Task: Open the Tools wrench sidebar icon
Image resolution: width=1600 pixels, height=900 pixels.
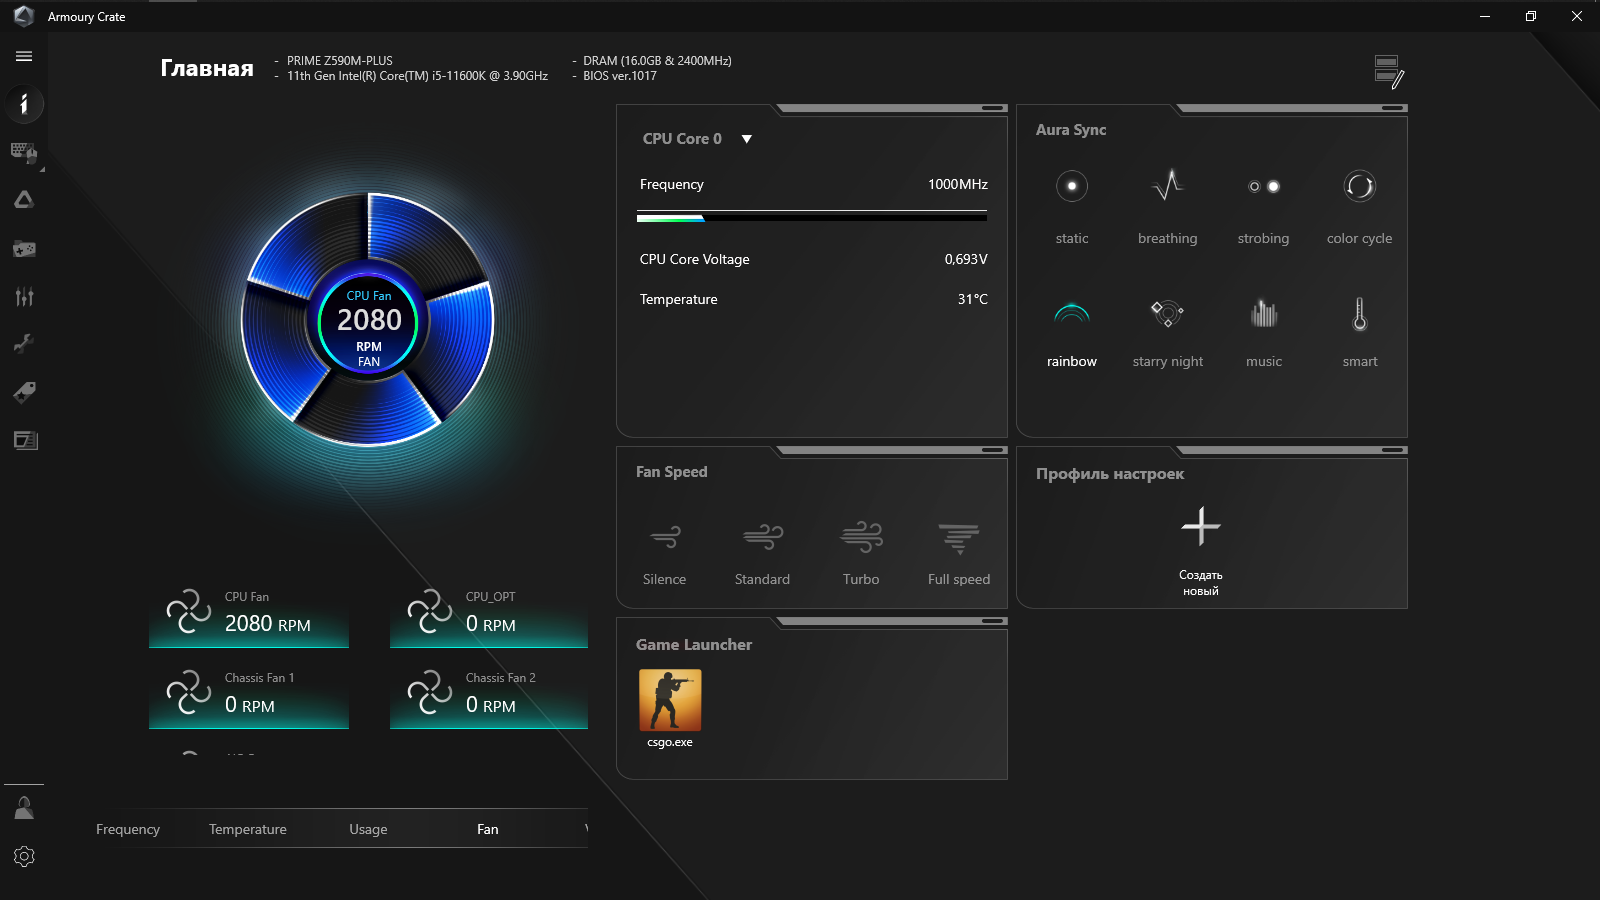Action: pos(24,344)
